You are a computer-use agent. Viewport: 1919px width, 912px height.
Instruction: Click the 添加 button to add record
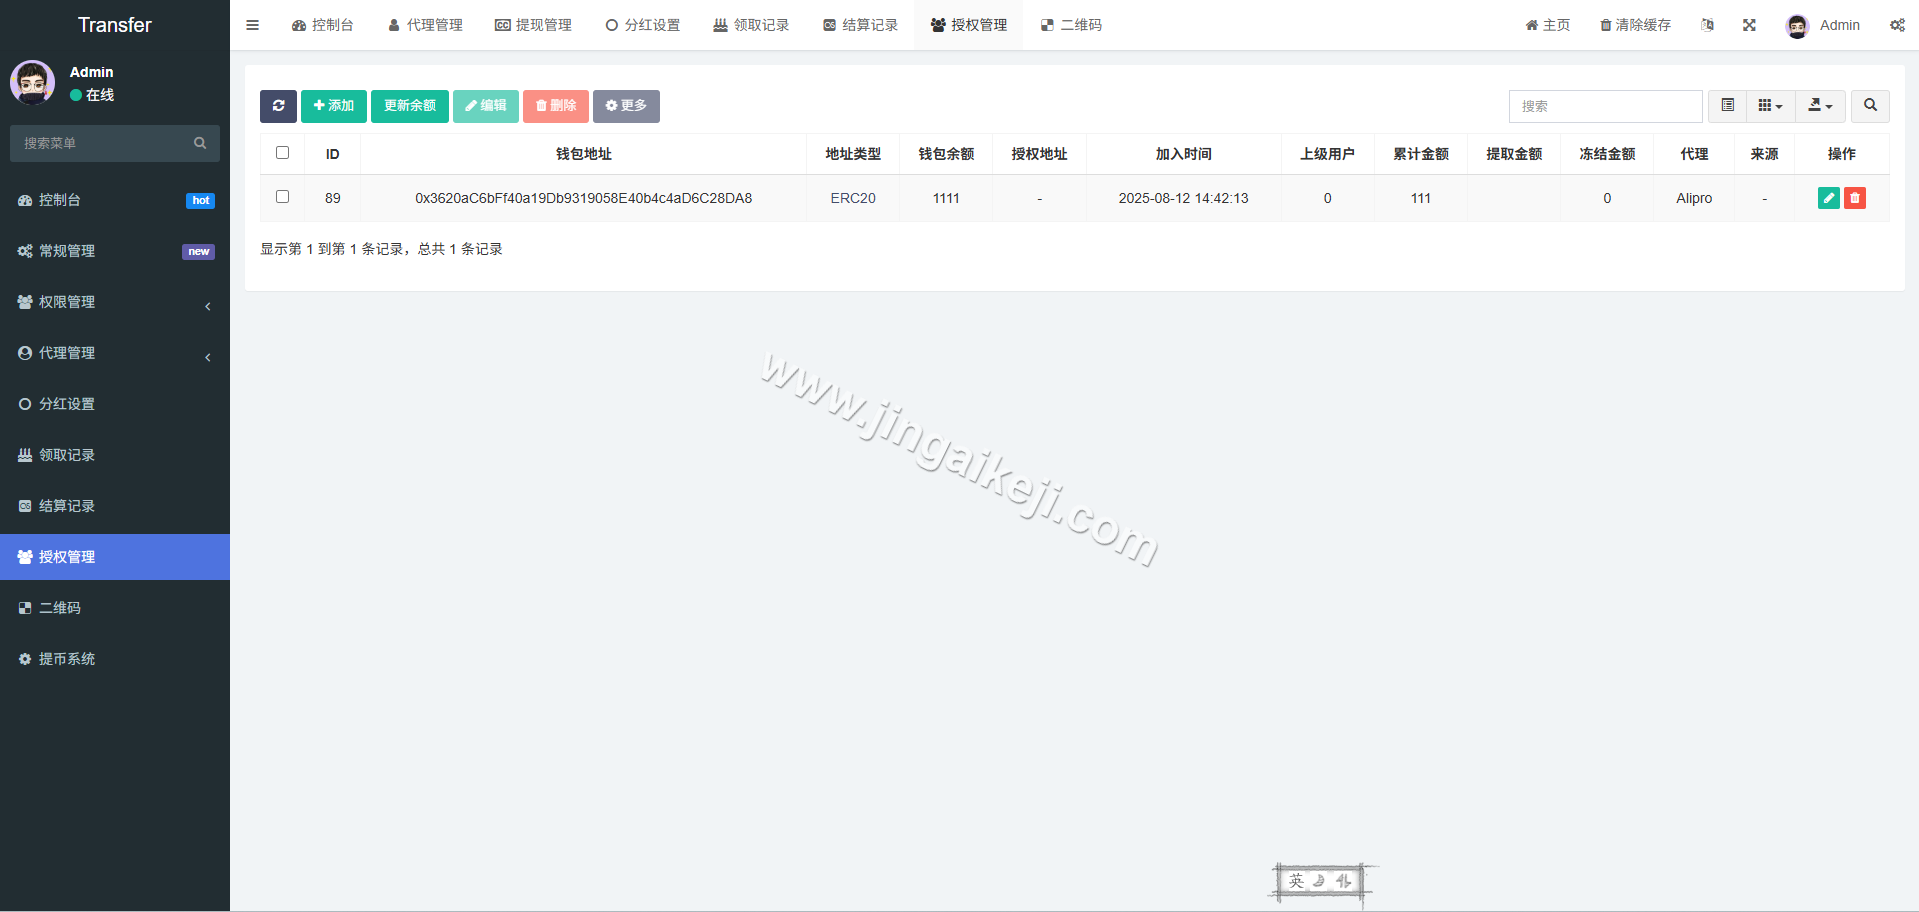pyautogui.click(x=333, y=106)
